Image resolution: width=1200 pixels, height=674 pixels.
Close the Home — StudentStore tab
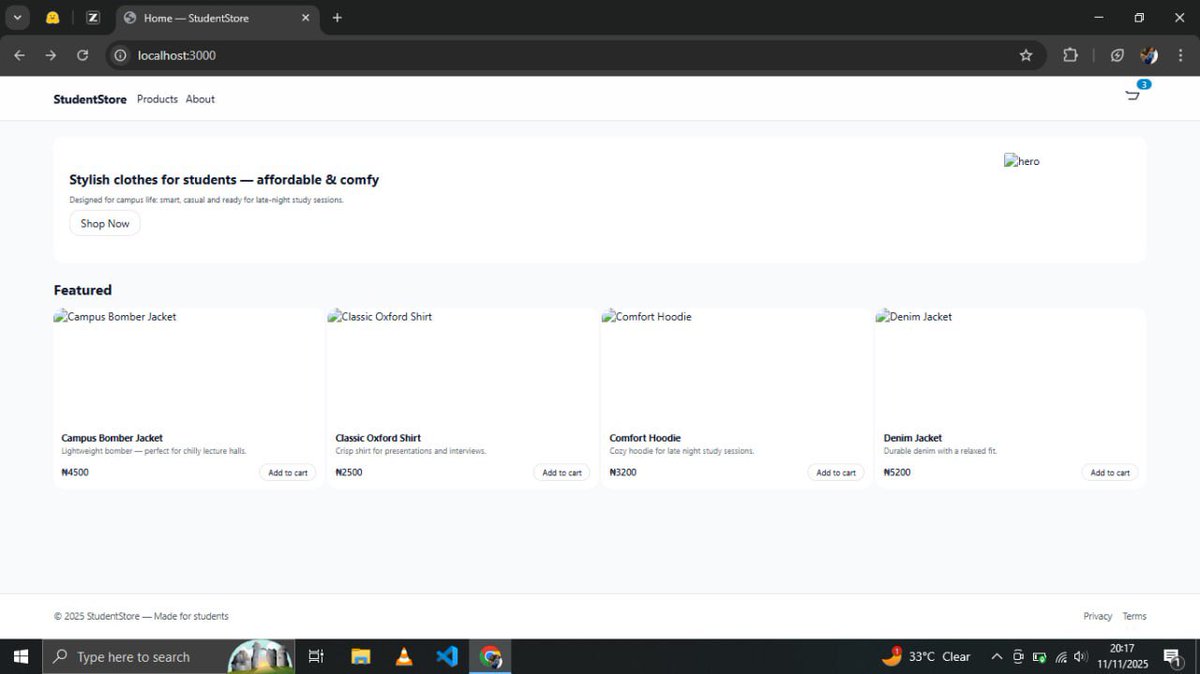click(304, 17)
